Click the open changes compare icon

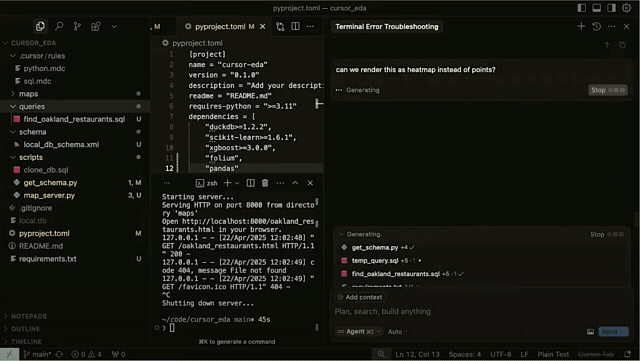click(280, 27)
